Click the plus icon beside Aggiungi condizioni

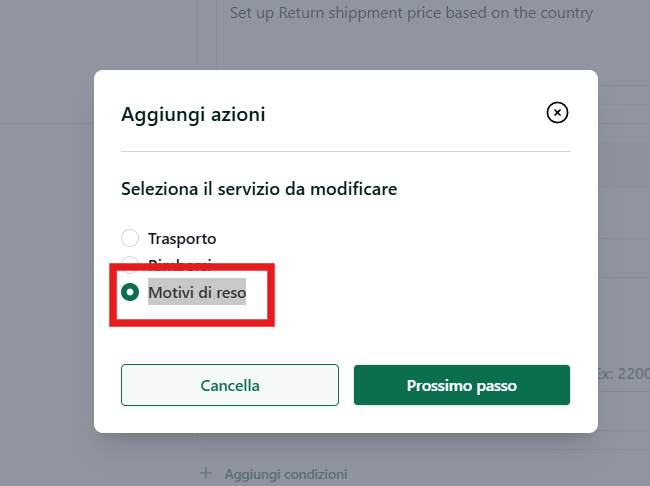click(x=206, y=473)
